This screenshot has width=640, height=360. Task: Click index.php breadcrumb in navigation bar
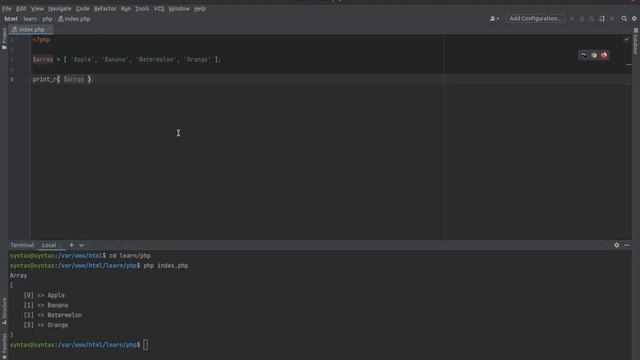74,19
